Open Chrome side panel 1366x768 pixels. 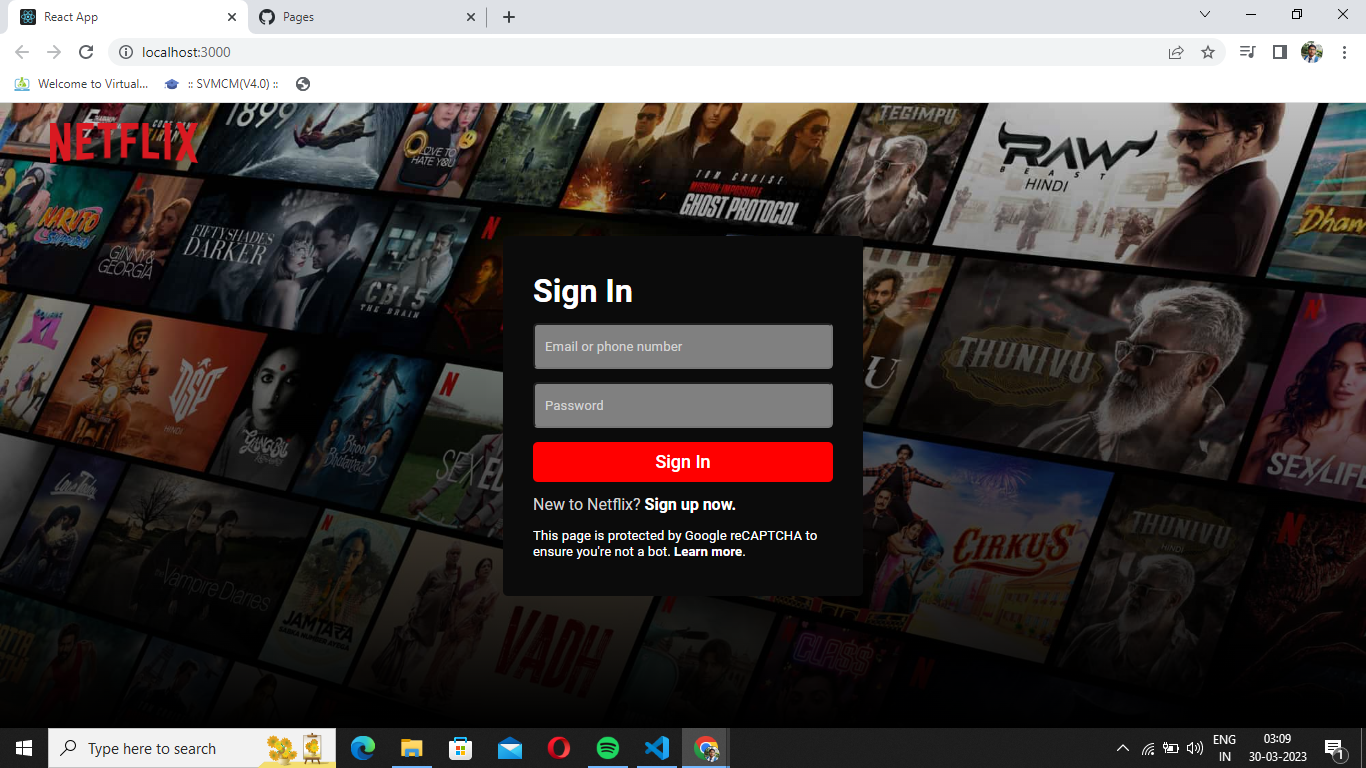[x=1279, y=52]
